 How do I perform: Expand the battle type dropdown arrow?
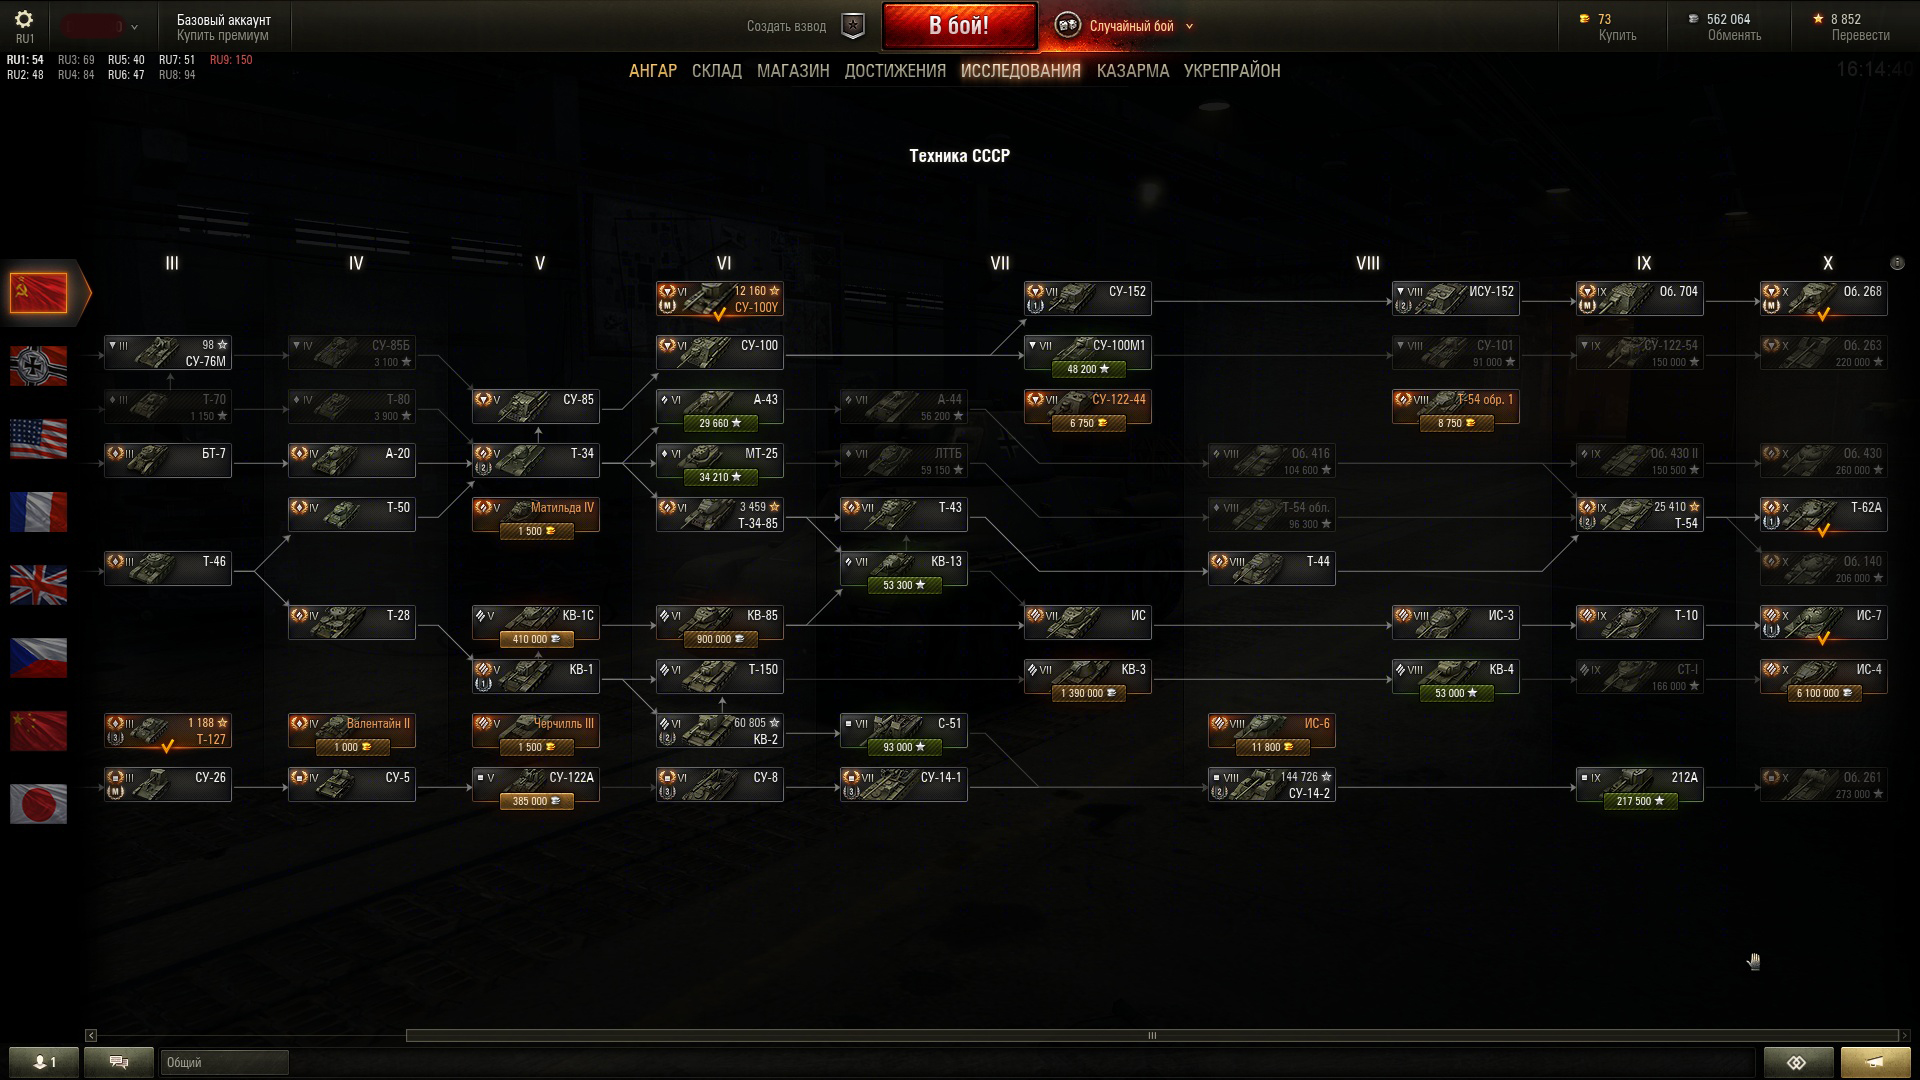(x=1189, y=27)
